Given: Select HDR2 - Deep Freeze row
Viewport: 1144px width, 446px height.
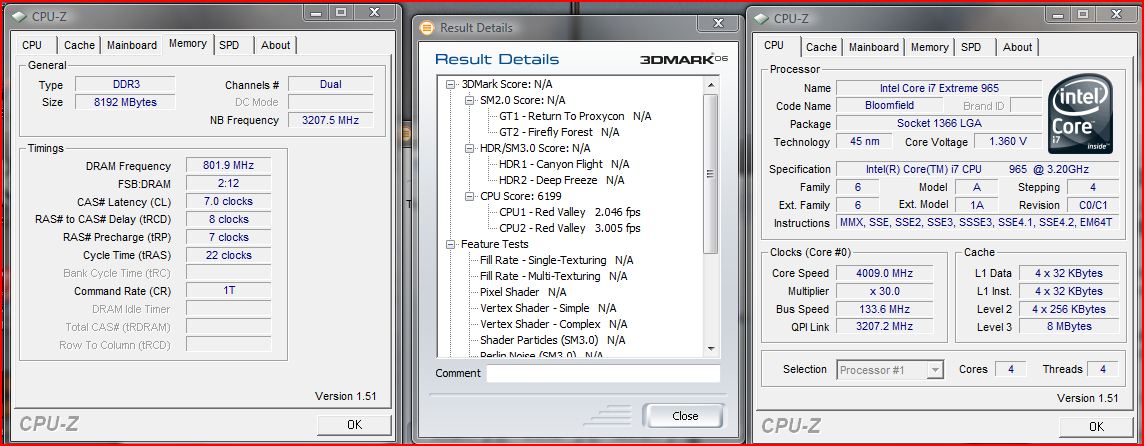Looking at the screenshot, I should (x=561, y=180).
